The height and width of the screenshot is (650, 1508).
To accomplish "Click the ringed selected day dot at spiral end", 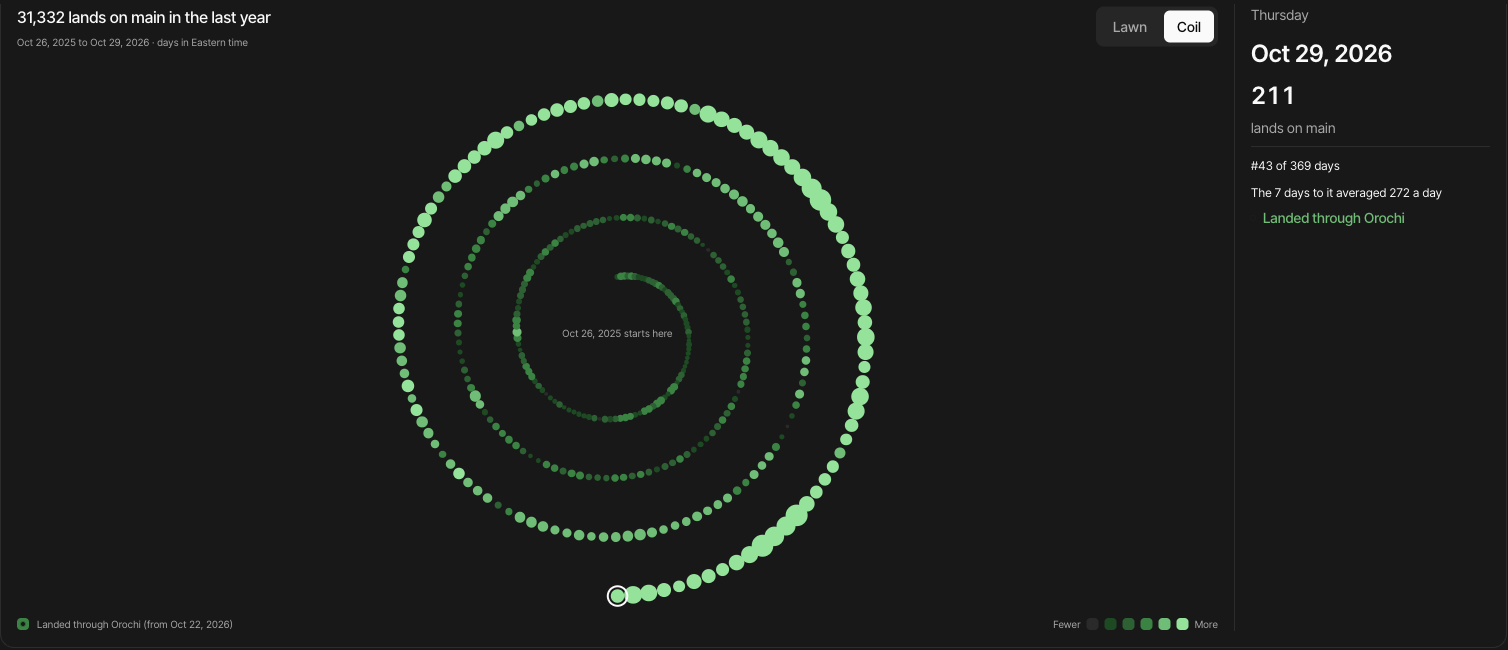I will (618, 596).
